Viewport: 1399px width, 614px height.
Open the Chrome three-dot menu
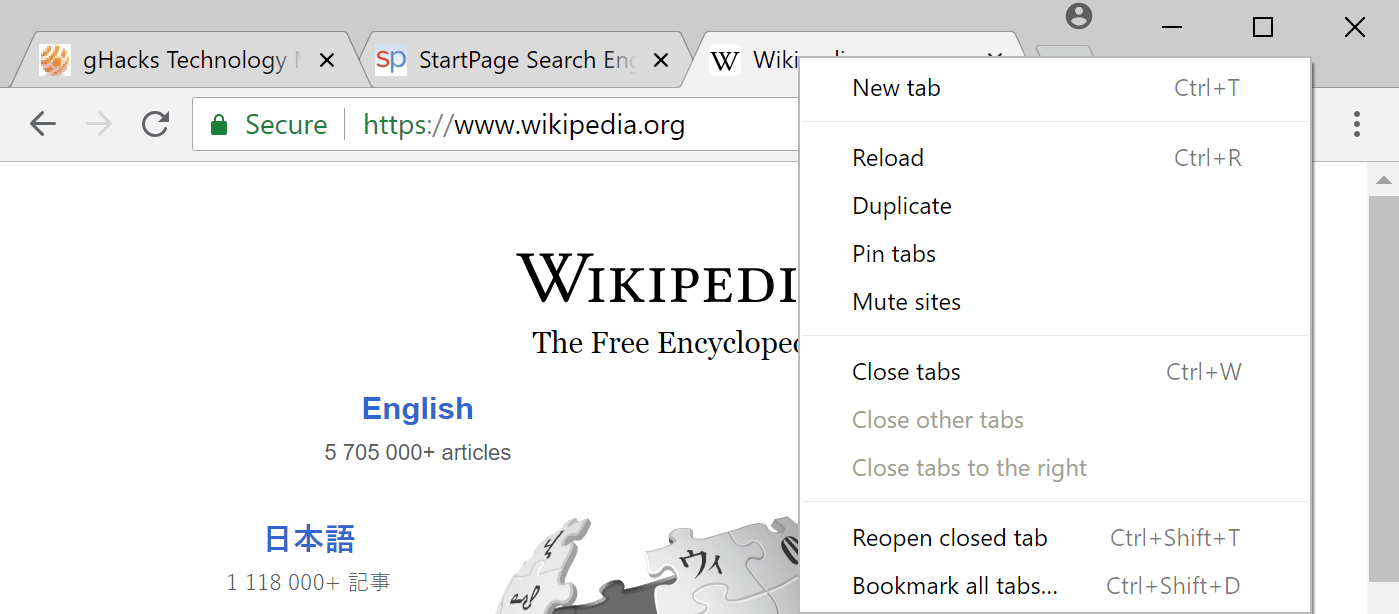click(x=1356, y=124)
